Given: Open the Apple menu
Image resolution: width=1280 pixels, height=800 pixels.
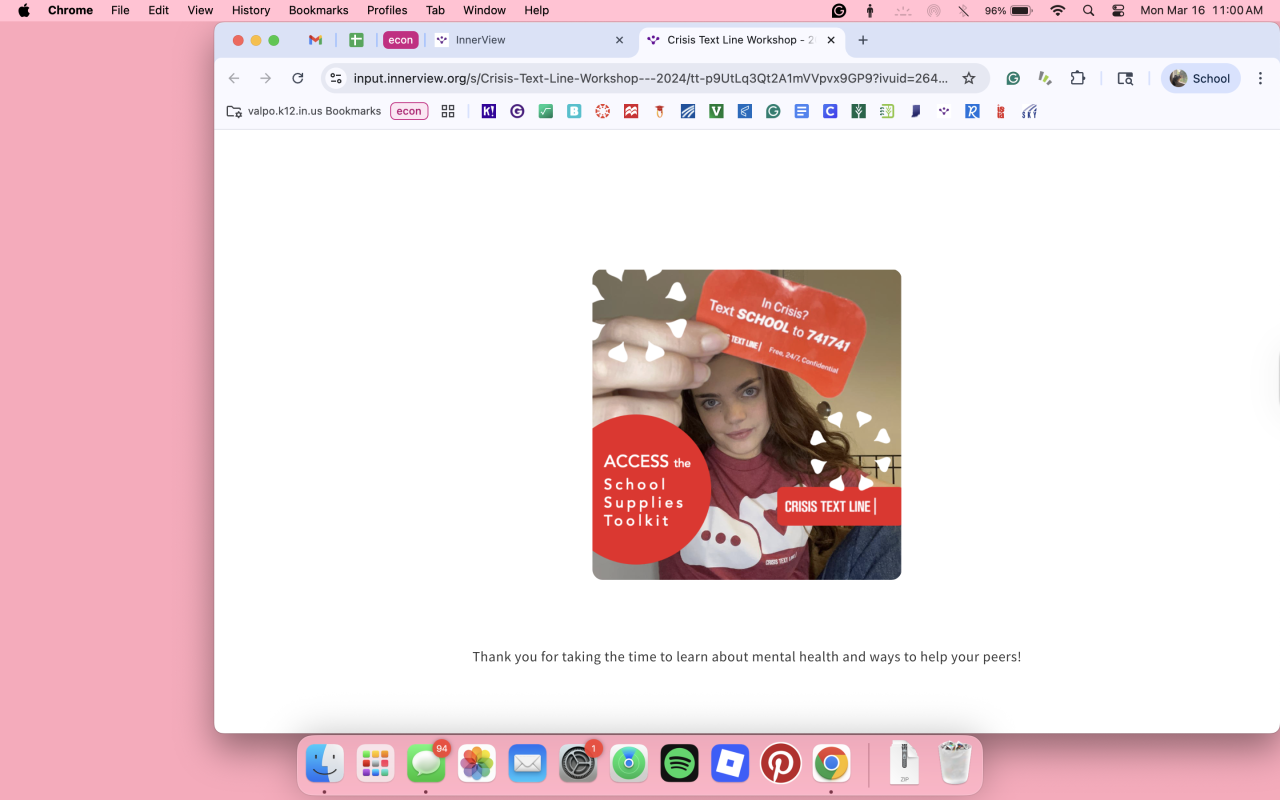Looking at the screenshot, I should click(24, 10).
